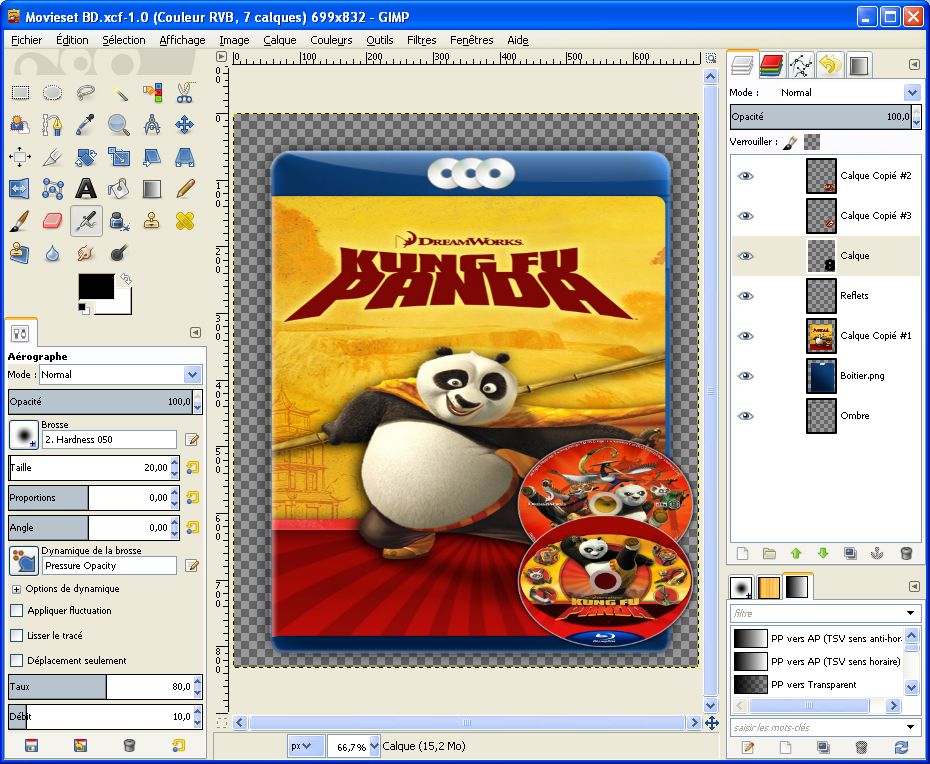The image size is (930, 764).
Task: Open the Couleurs menu
Action: pos(331,40)
